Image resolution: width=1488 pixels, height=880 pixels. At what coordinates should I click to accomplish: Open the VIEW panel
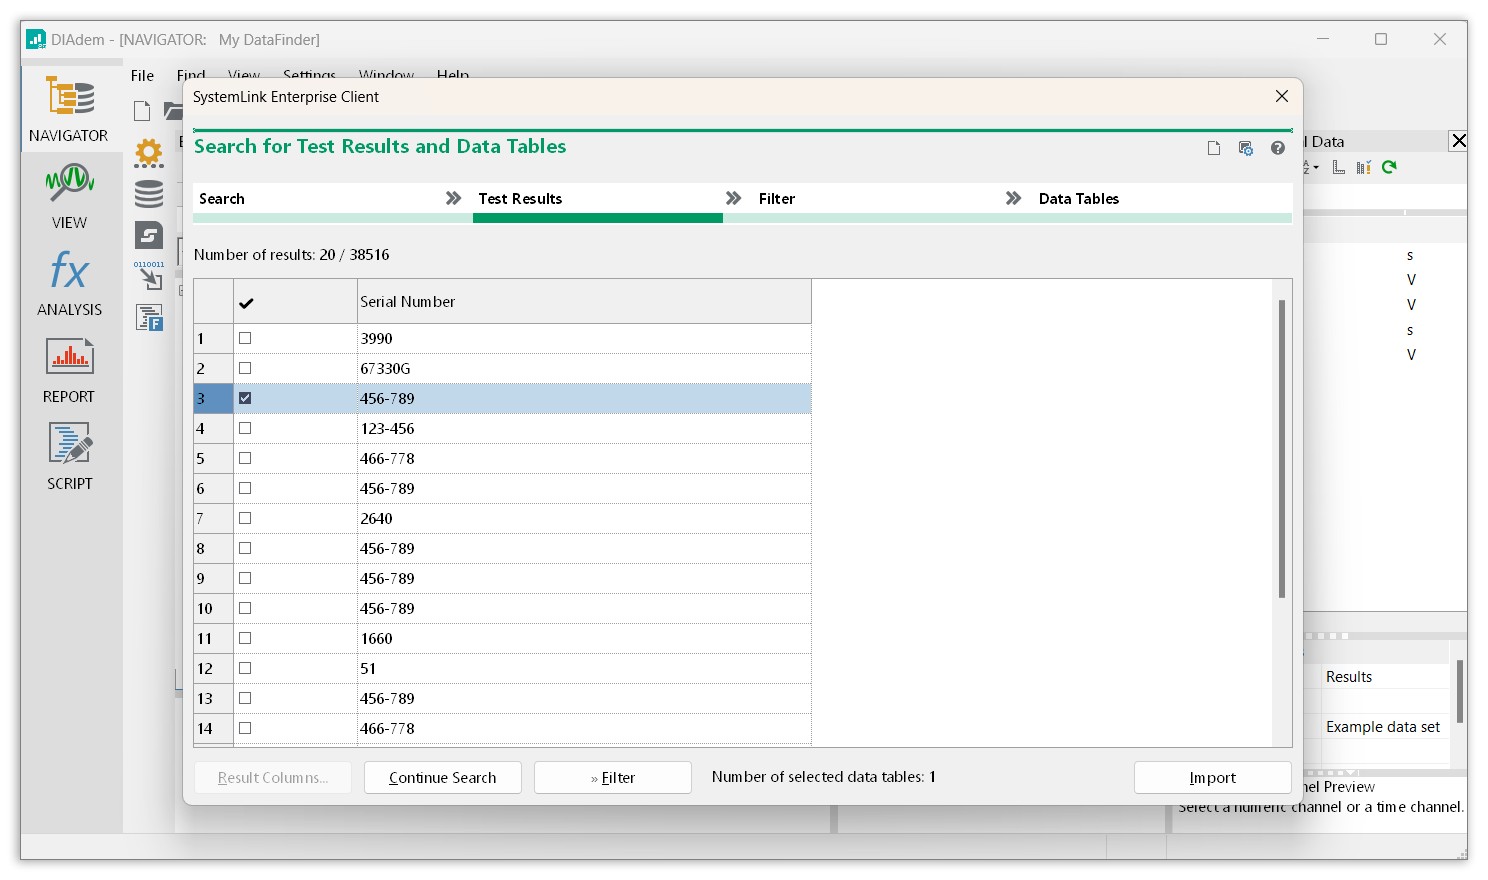coord(69,195)
